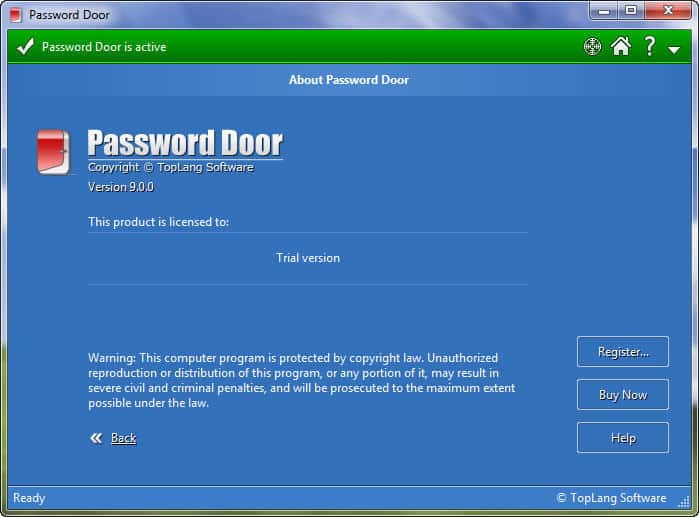Click the 'Ready' status bar text

pyautogui.click(x=29, y=498)
